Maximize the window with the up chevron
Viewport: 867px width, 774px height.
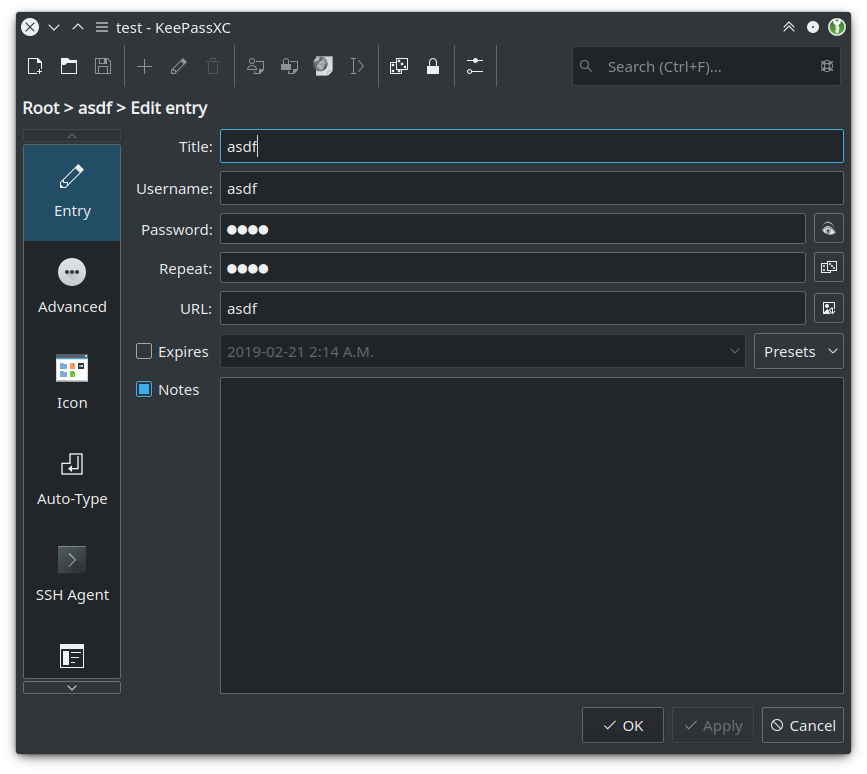[78, 27]
